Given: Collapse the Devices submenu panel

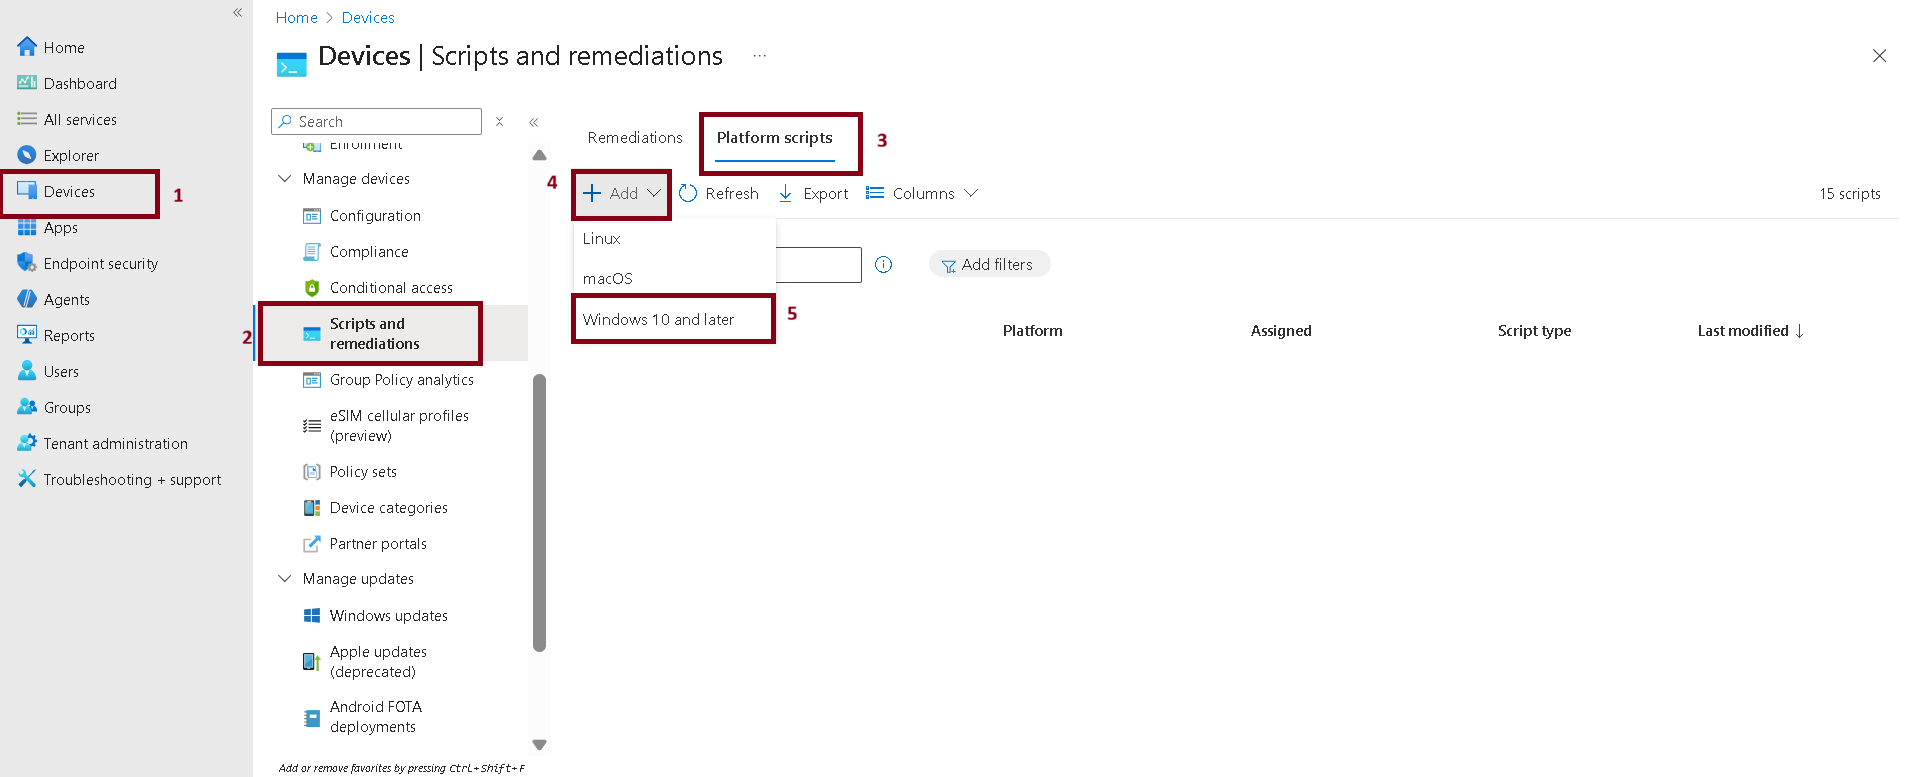Looking at the screenshot, I should [x=534, y=122].
